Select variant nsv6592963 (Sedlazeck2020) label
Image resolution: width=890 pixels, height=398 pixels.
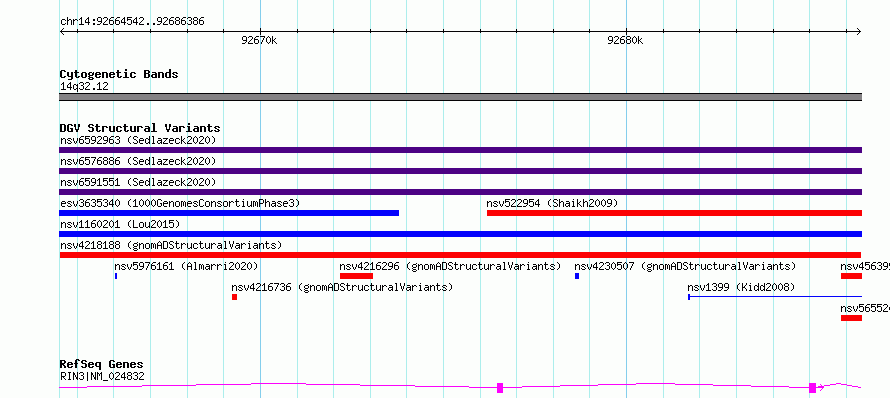[x=138, y=140]
